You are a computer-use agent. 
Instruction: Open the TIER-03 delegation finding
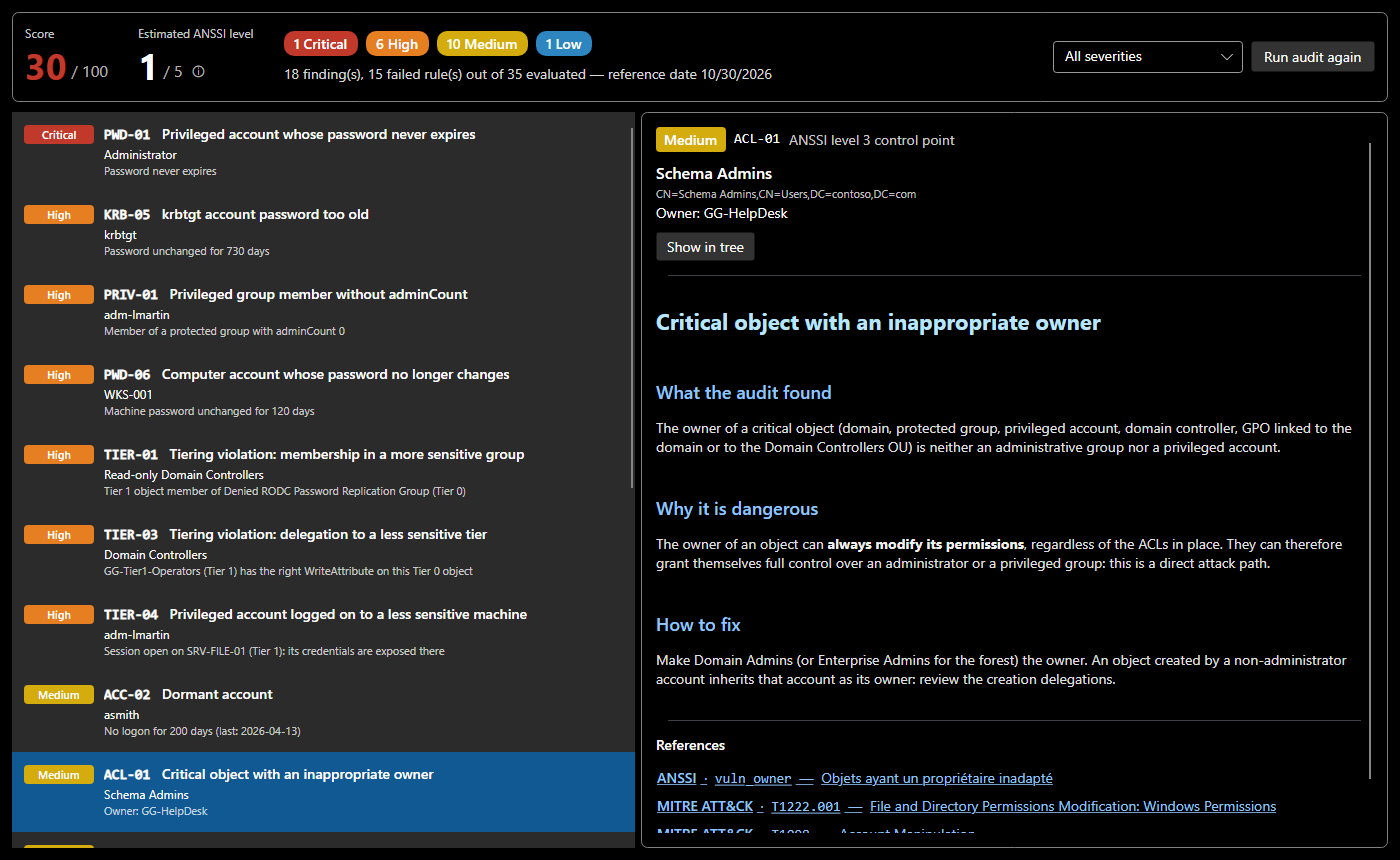point(323,552)
